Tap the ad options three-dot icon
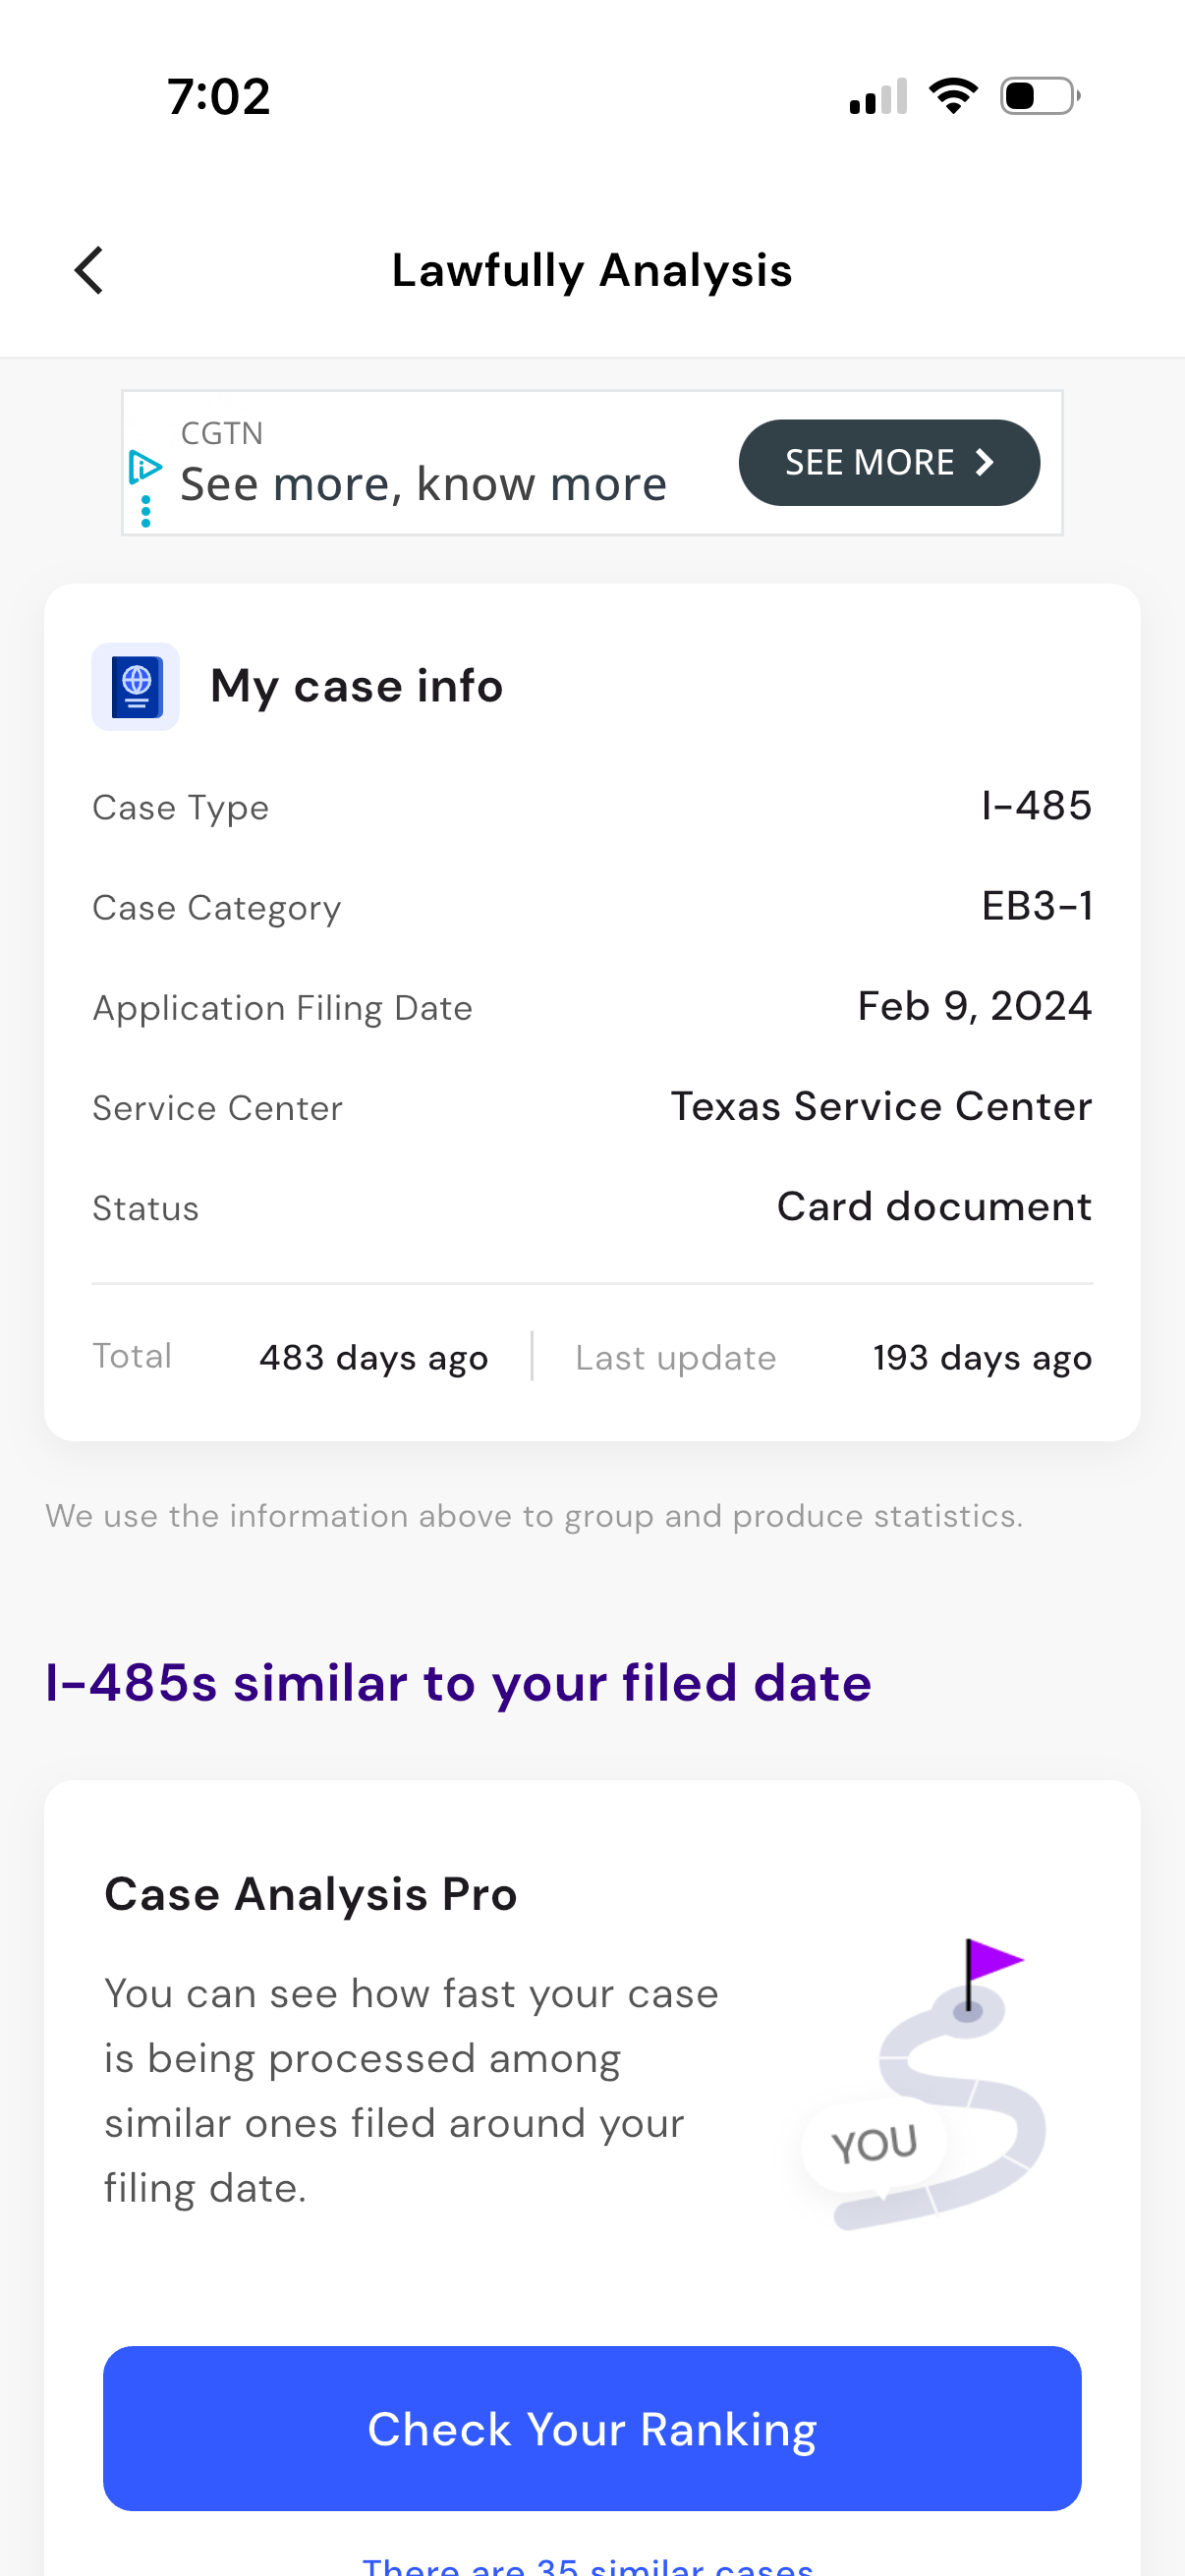The image size is (1185, 2576). (x=146, y=512)
